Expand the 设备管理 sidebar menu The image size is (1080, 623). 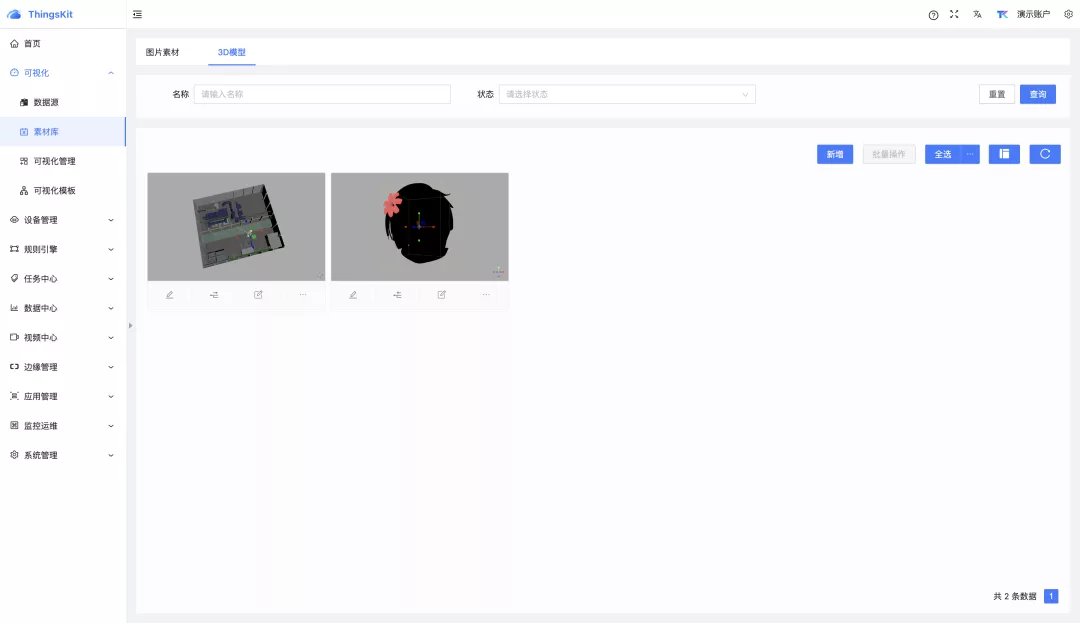click(63, 220)
